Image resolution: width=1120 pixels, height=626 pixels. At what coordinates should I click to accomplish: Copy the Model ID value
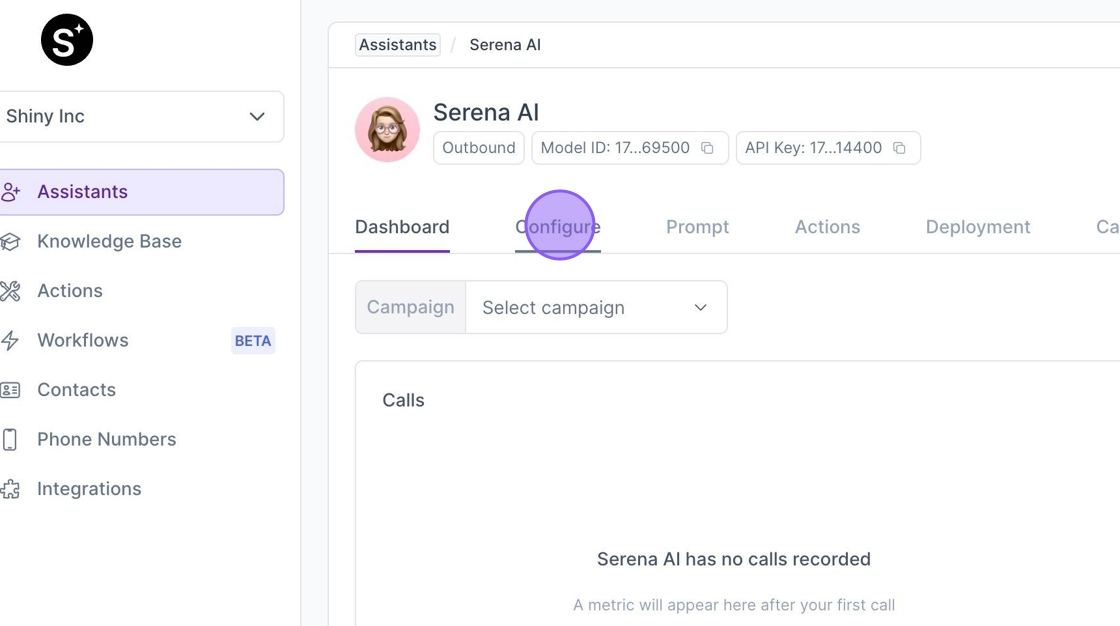click(x=707, y=148)
